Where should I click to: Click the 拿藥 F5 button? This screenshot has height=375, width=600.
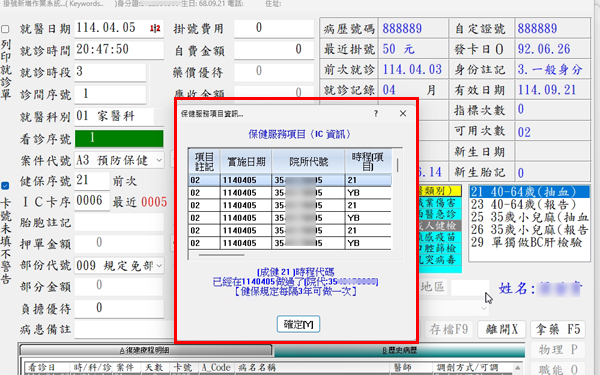tap(558, 329)
